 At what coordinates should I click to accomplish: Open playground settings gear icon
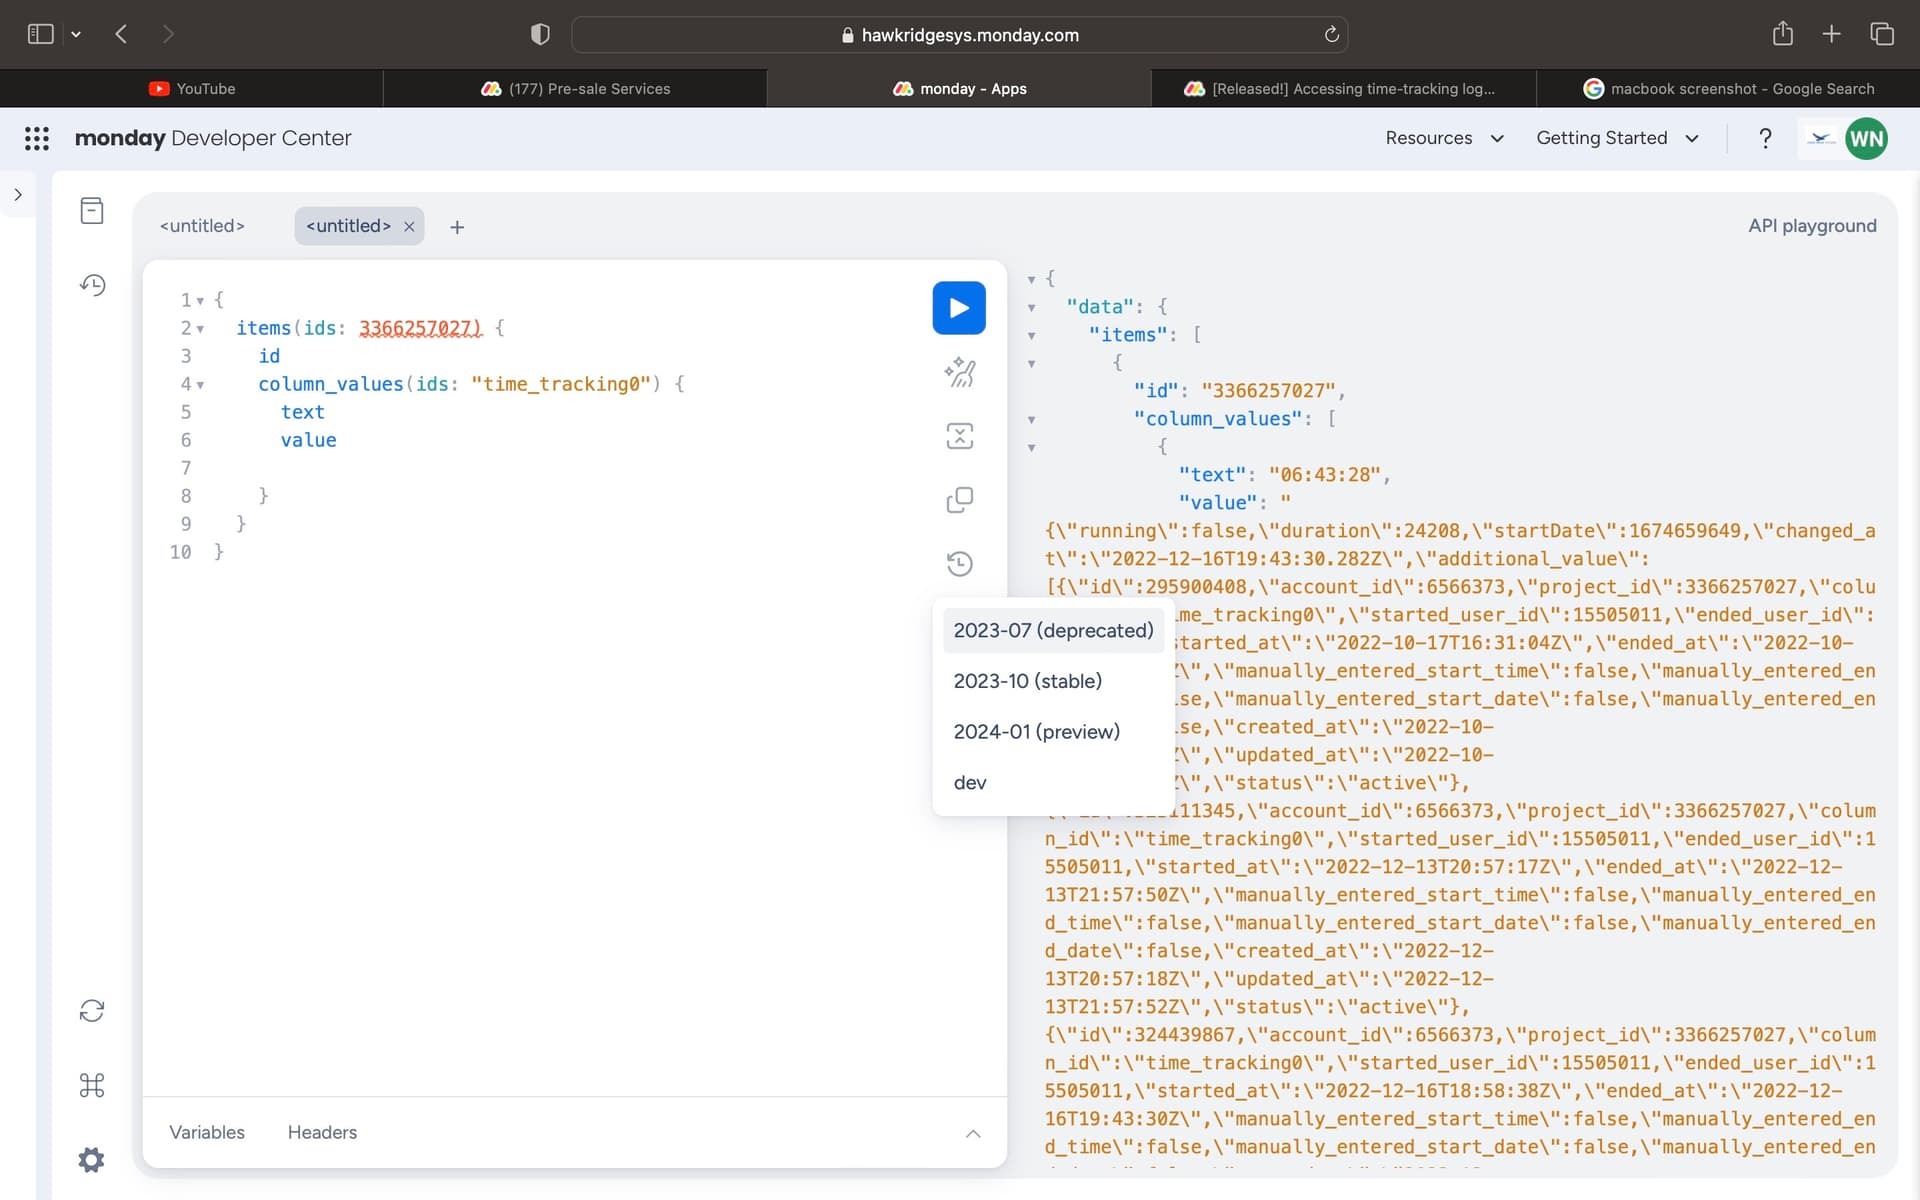[92, 1160]
